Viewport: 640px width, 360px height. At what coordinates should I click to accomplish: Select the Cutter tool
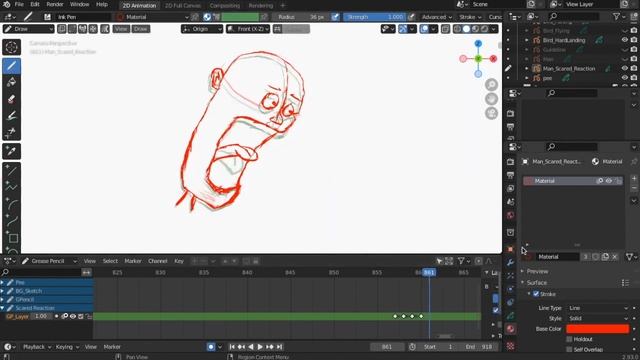point(11,133)
